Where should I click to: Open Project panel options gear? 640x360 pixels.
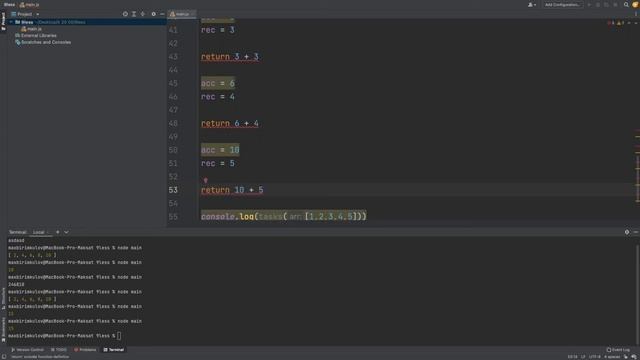(153, 14)
